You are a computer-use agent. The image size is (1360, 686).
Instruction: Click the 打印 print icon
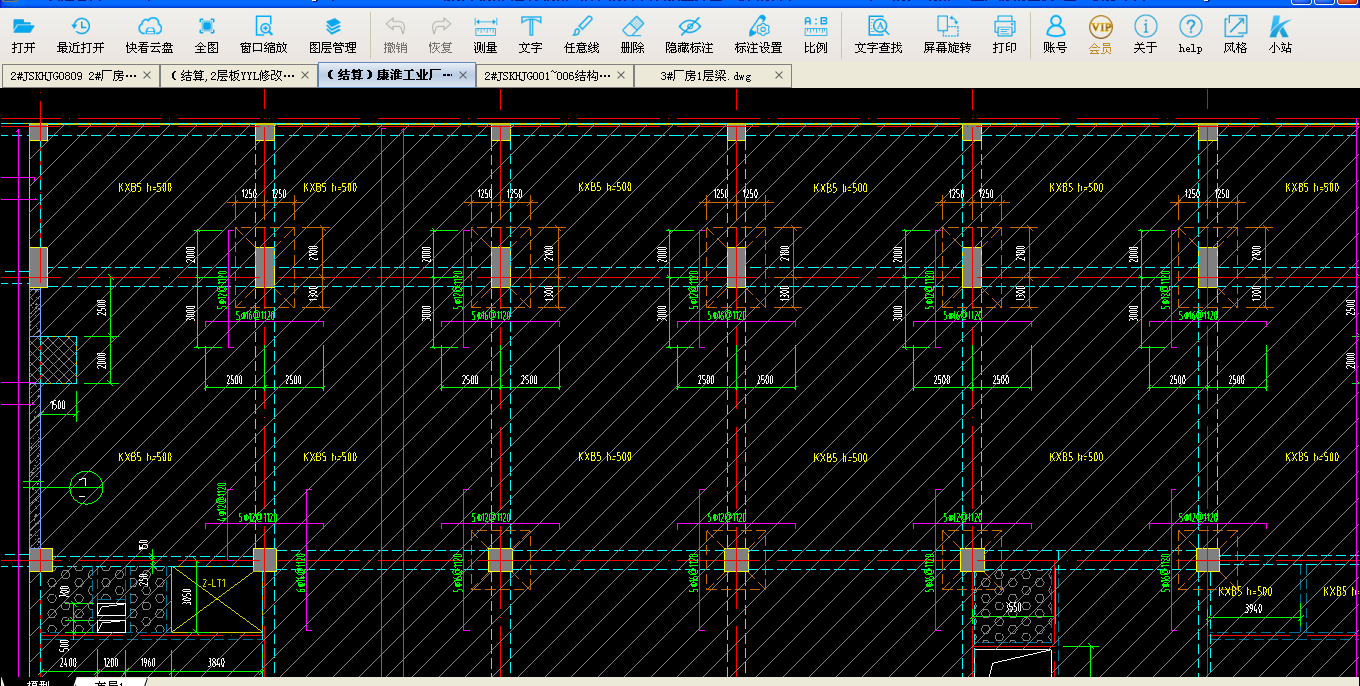tap(1005, 26)
